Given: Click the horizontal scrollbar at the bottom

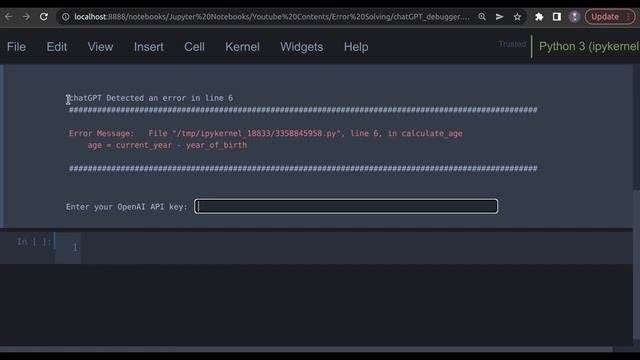Looking at the screenshot, I should [306, 349].
